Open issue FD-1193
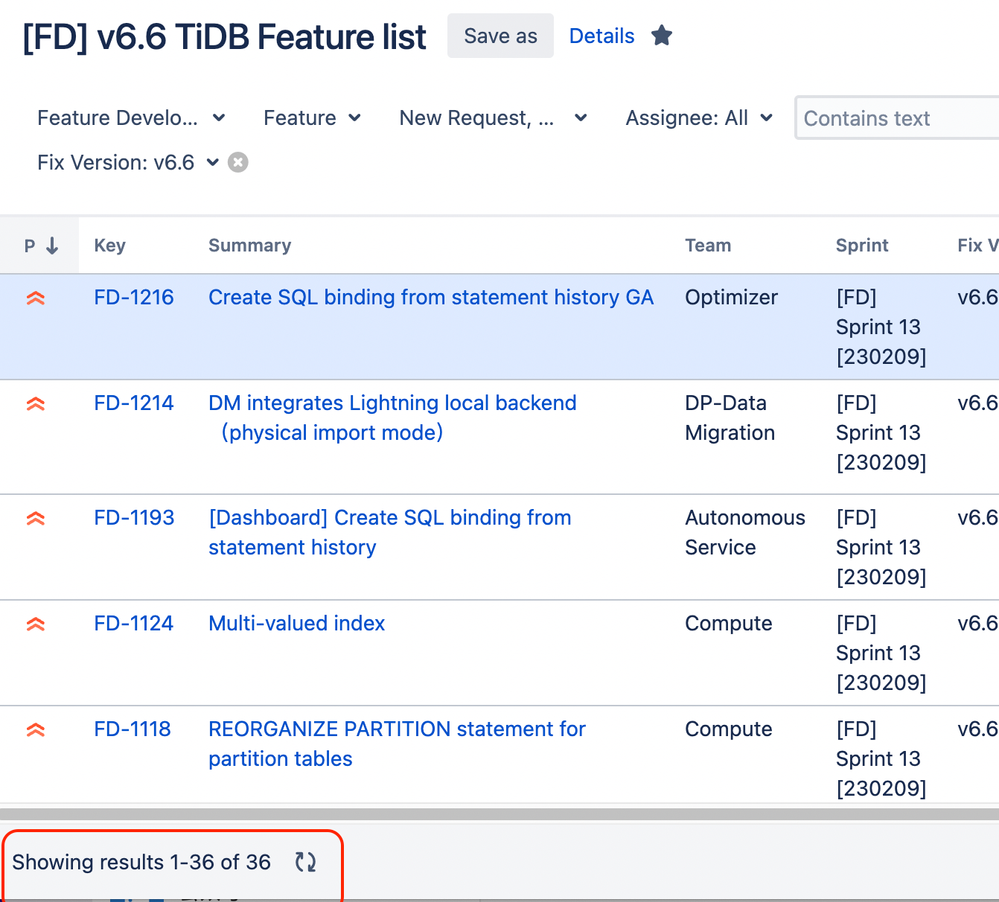 tap(134, 518)
